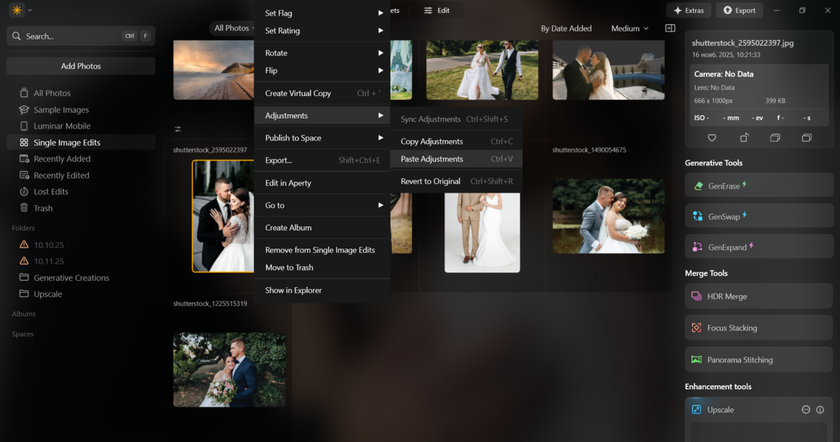This screenshot has height=442, width=840.
Task: Expand the Set Flag submenu
Action: 322,13
